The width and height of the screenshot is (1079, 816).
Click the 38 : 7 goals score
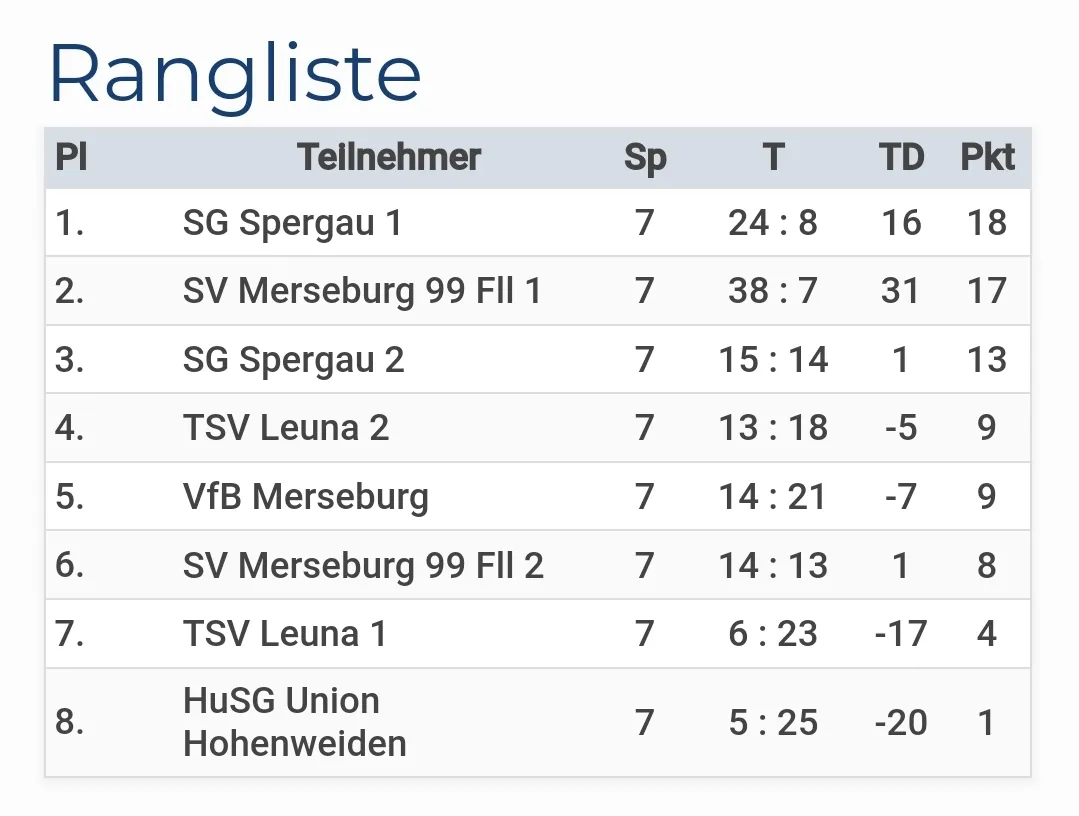[773, 291]
